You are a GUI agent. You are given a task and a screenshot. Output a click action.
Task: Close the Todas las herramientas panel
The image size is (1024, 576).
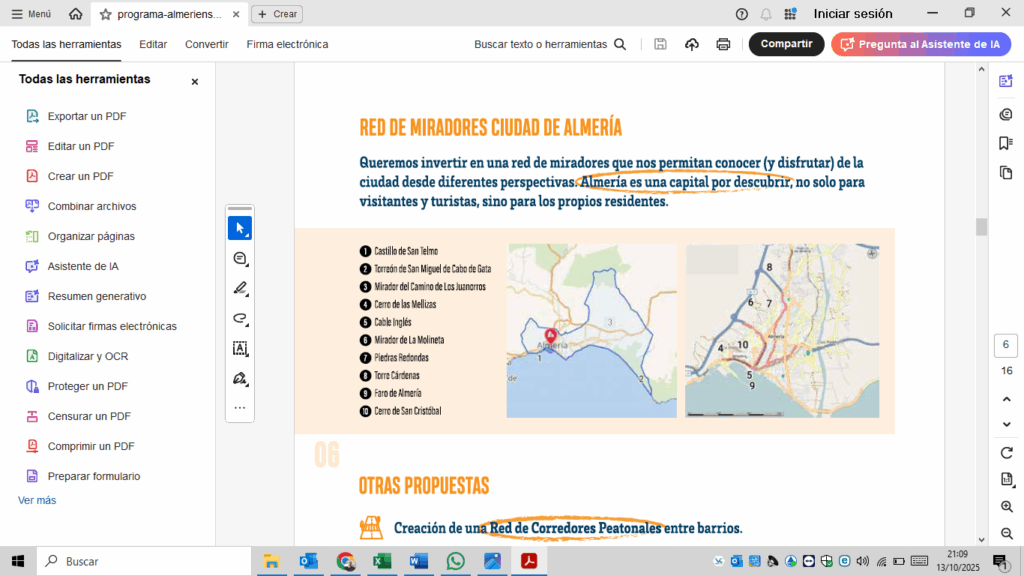coord(195,81)
